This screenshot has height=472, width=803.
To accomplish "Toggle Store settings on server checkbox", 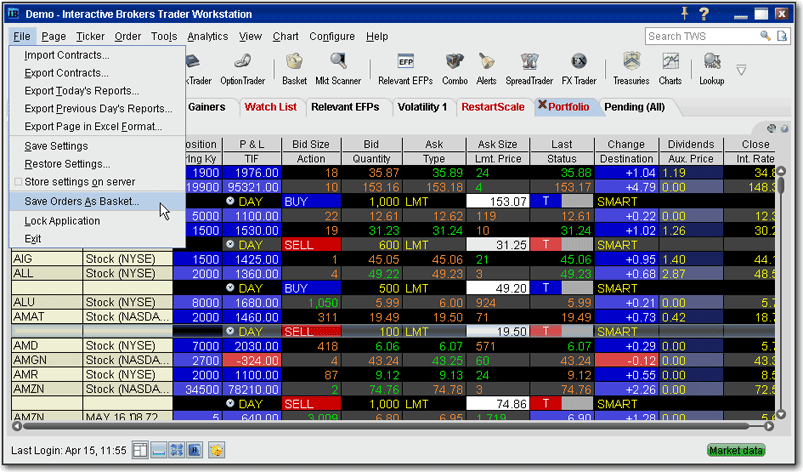I will pyautogui.click(x=18, y=182).
